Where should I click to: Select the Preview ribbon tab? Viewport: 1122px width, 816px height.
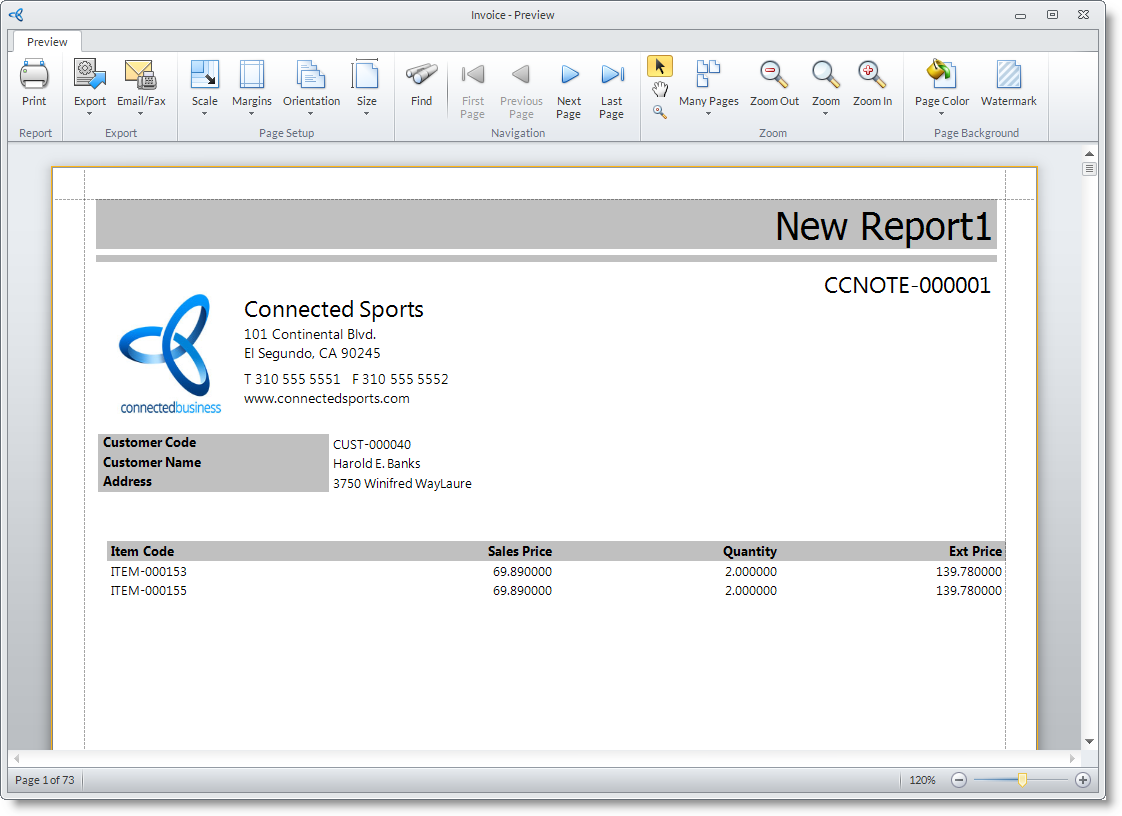click(47, 42)
